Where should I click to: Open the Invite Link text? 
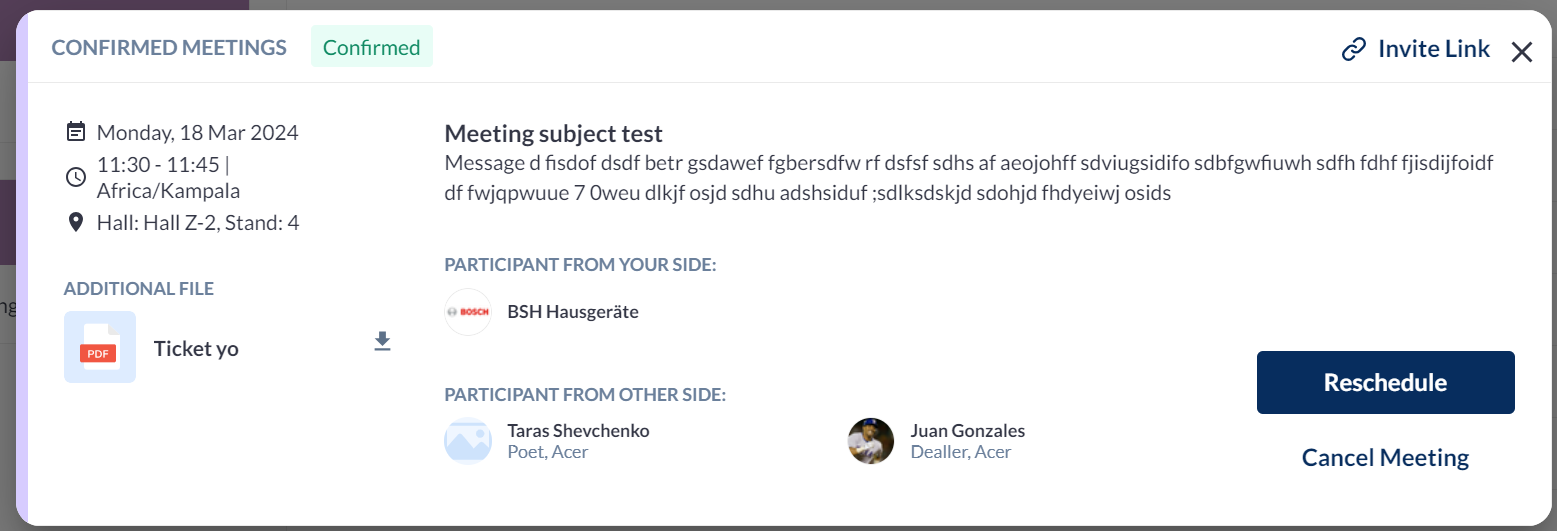(1433, 49)
